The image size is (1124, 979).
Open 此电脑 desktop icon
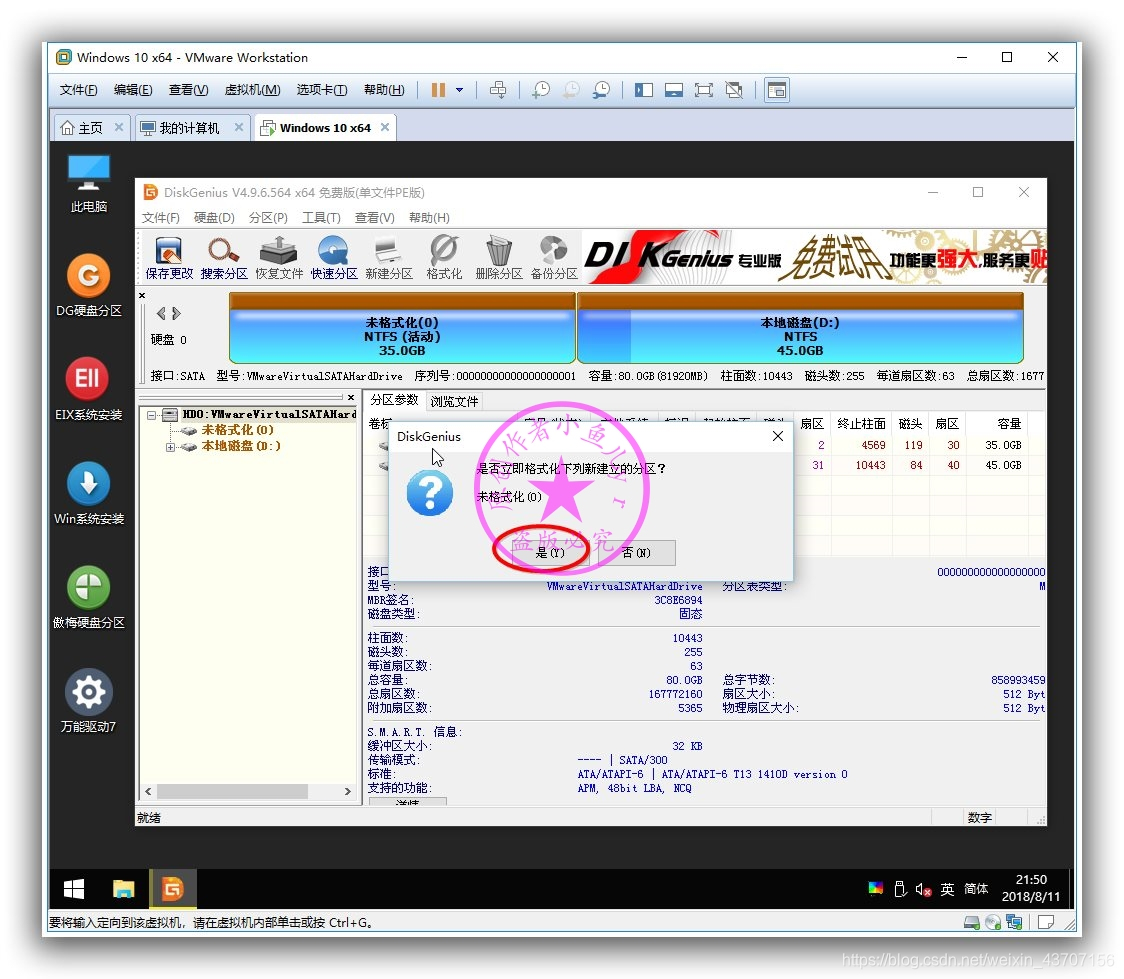(x=89, y=183)
